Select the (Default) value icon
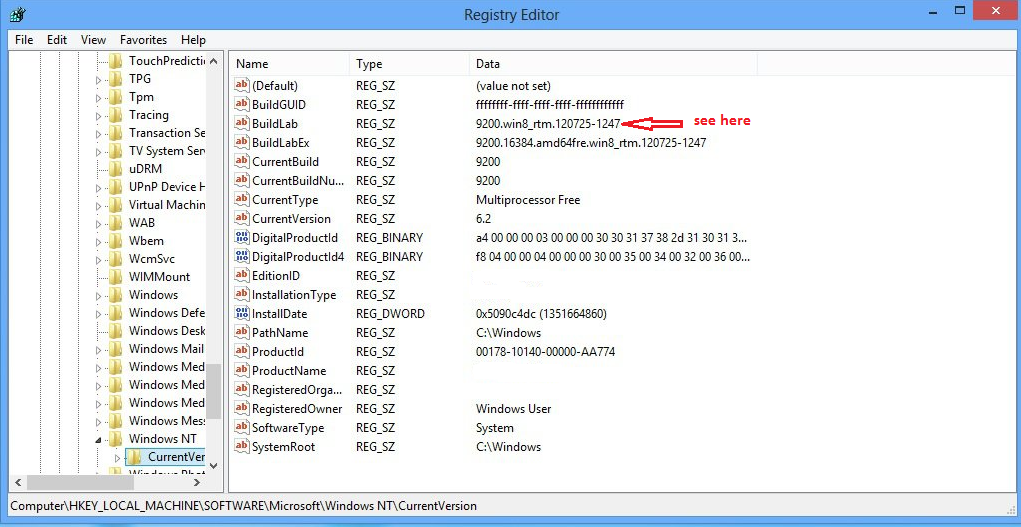The height and width of the screenshot is (527, 1021). [242, 85]
